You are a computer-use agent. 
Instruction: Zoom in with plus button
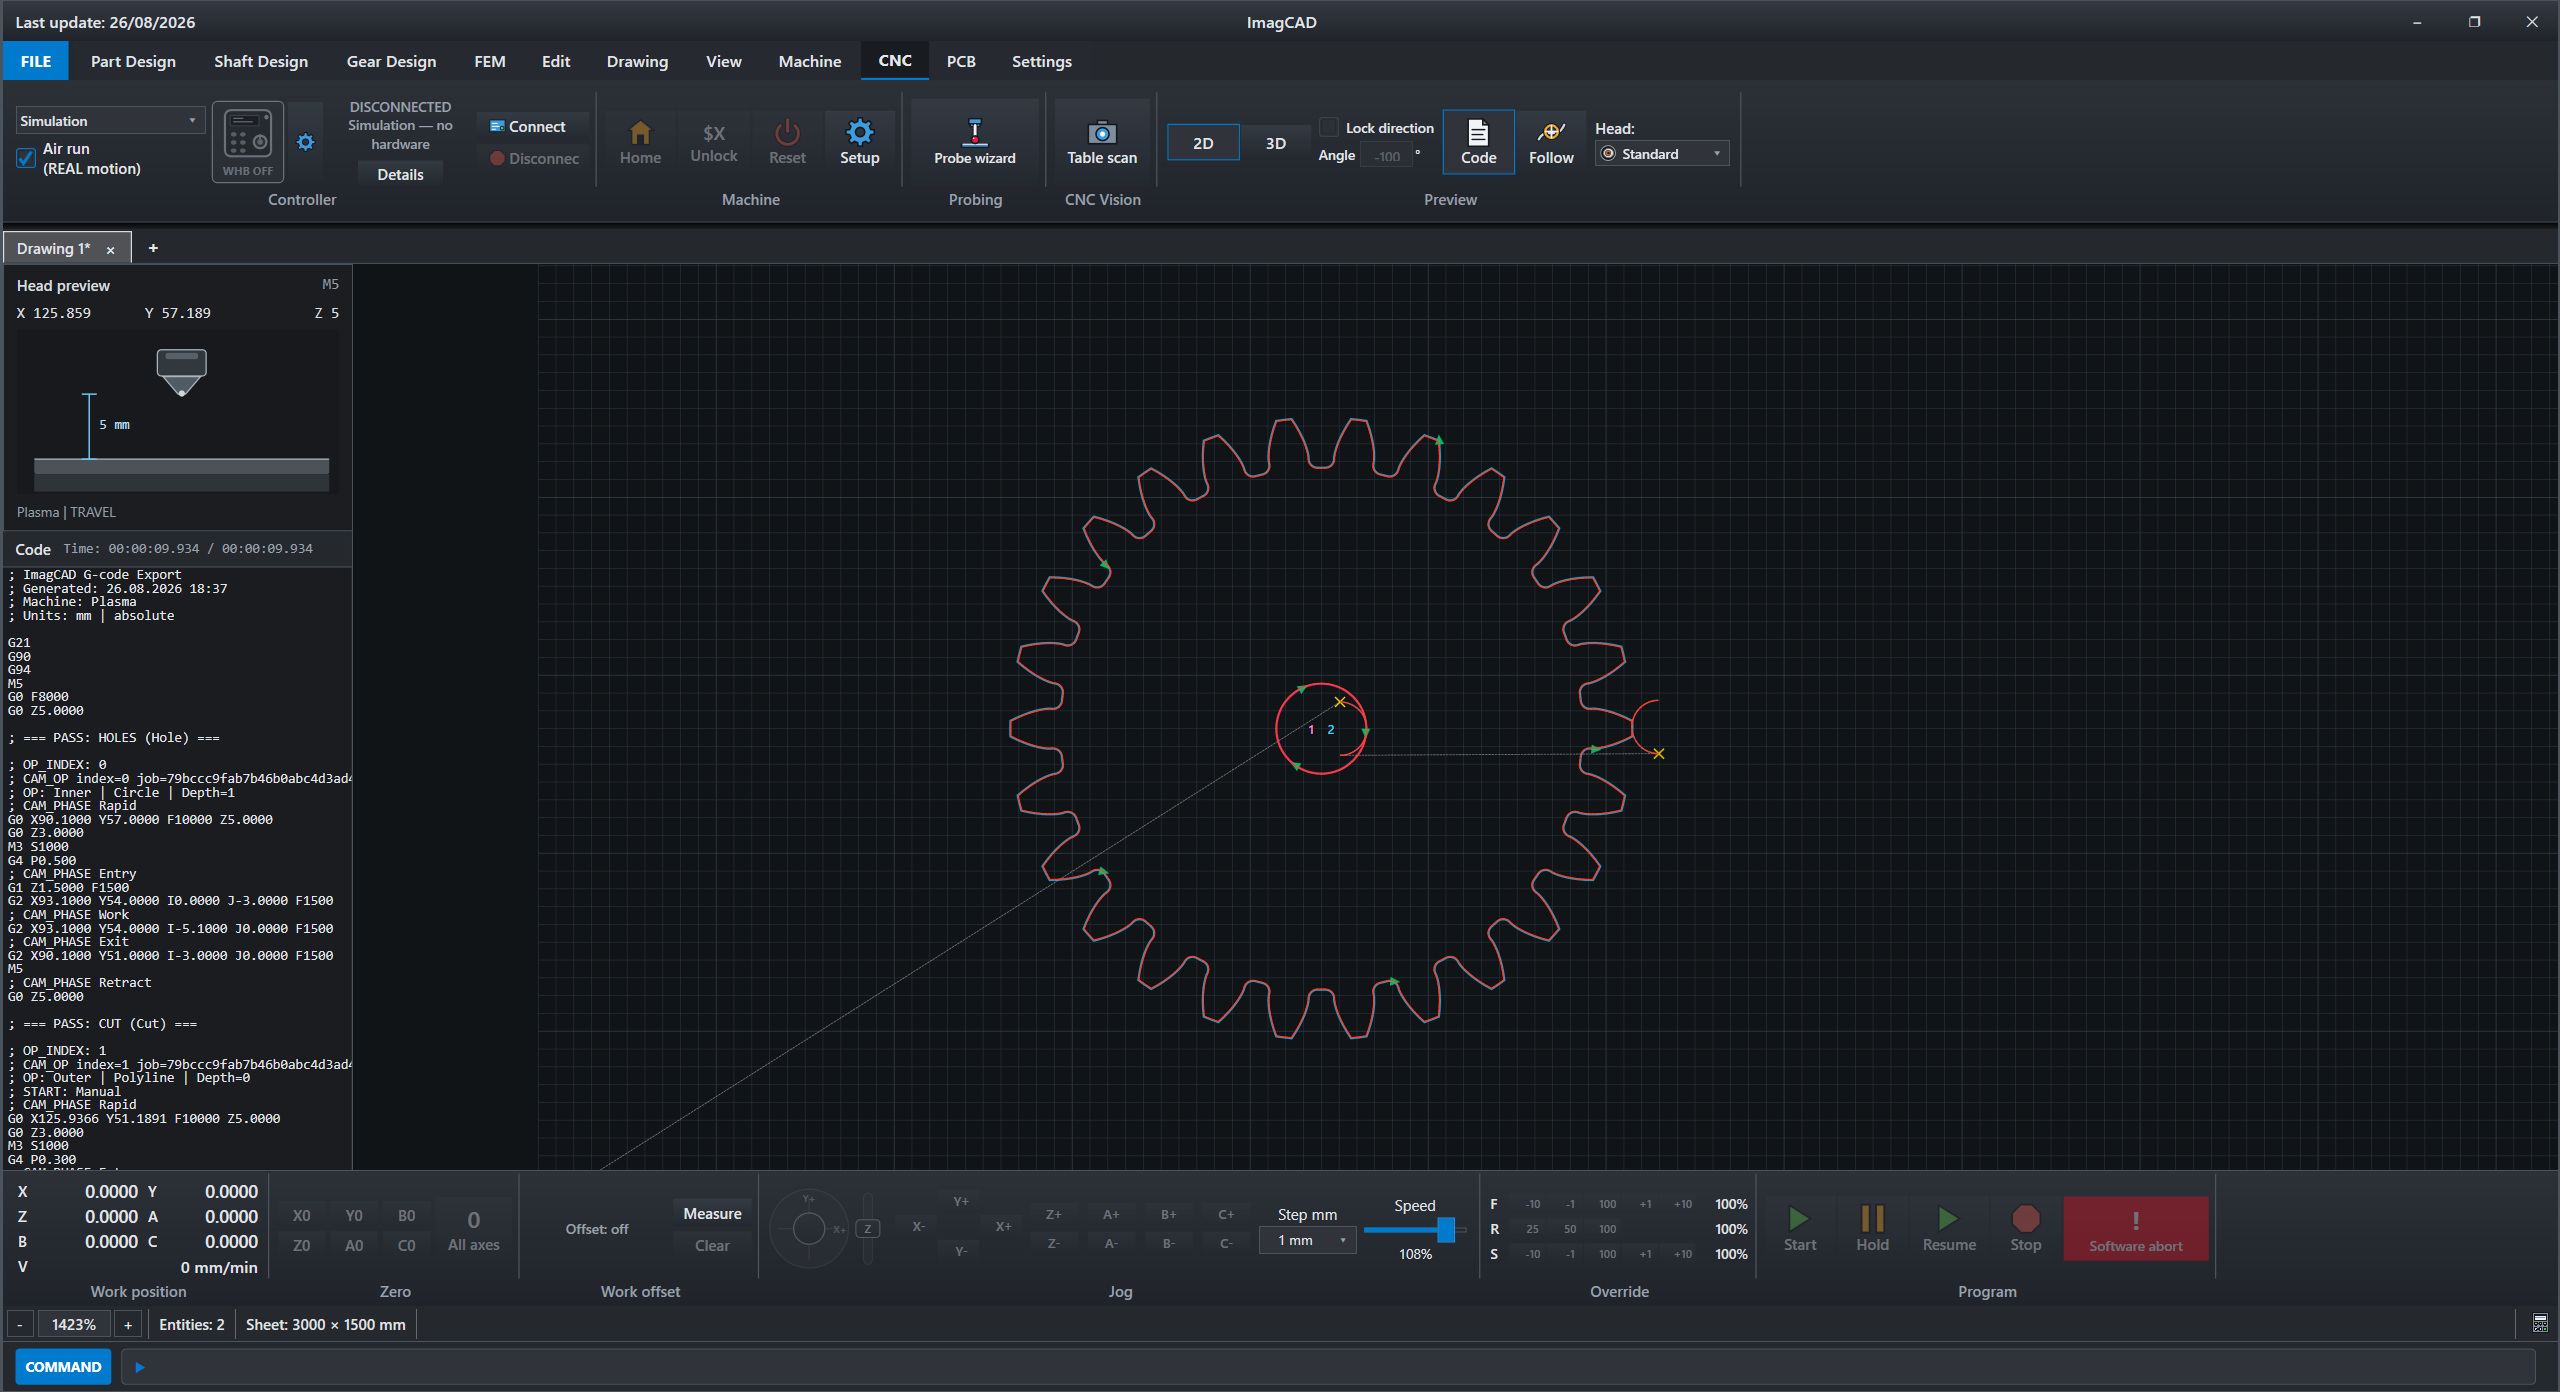tap(128, 1324)
